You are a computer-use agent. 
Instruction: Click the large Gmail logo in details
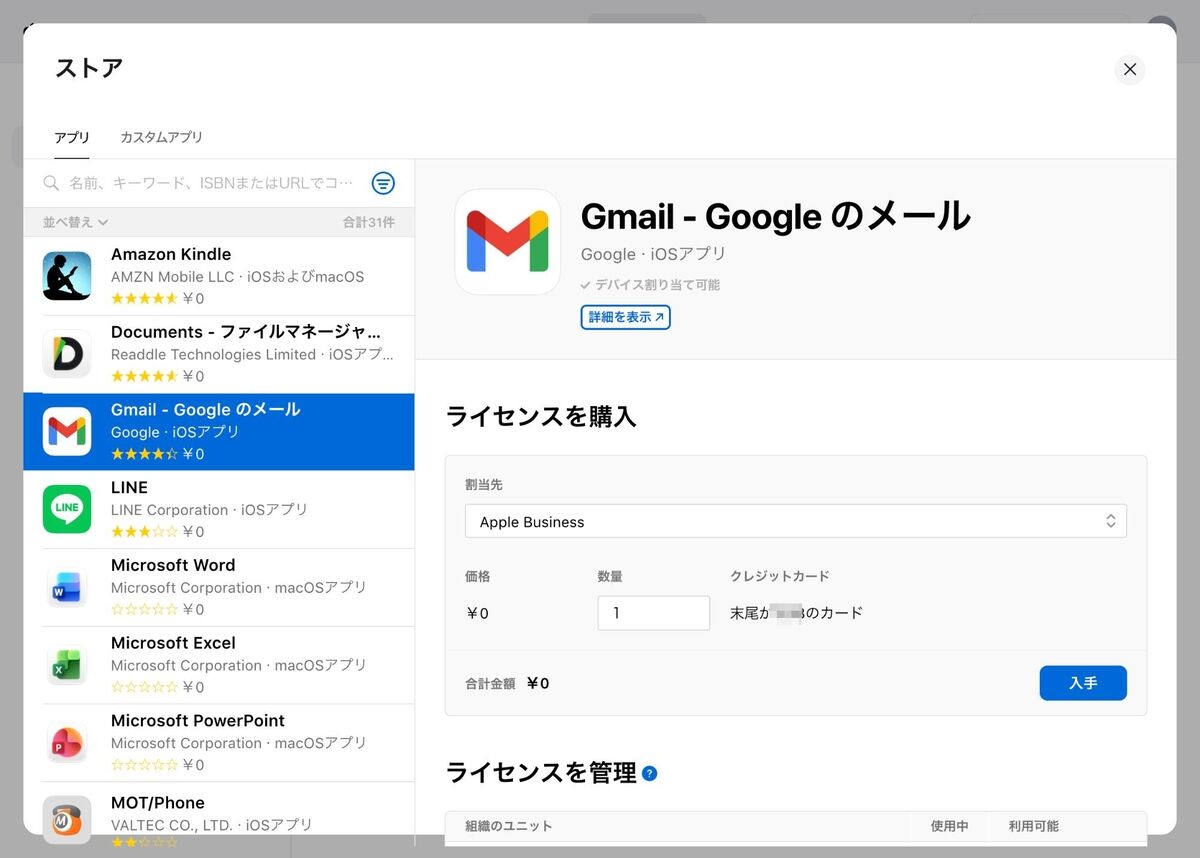[507, 242]
